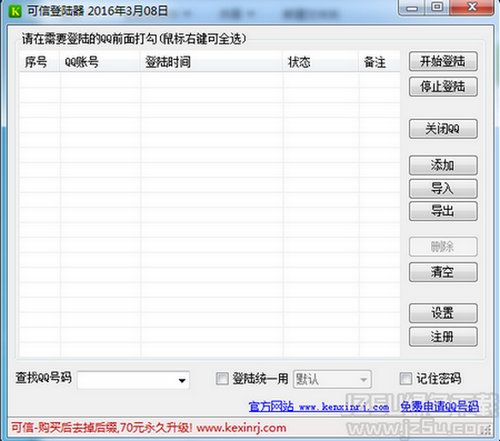Click the red 可信 promo status bar text
Image resolution: width=500 pixels, height=441 pixels.
(x=149, y=428)
